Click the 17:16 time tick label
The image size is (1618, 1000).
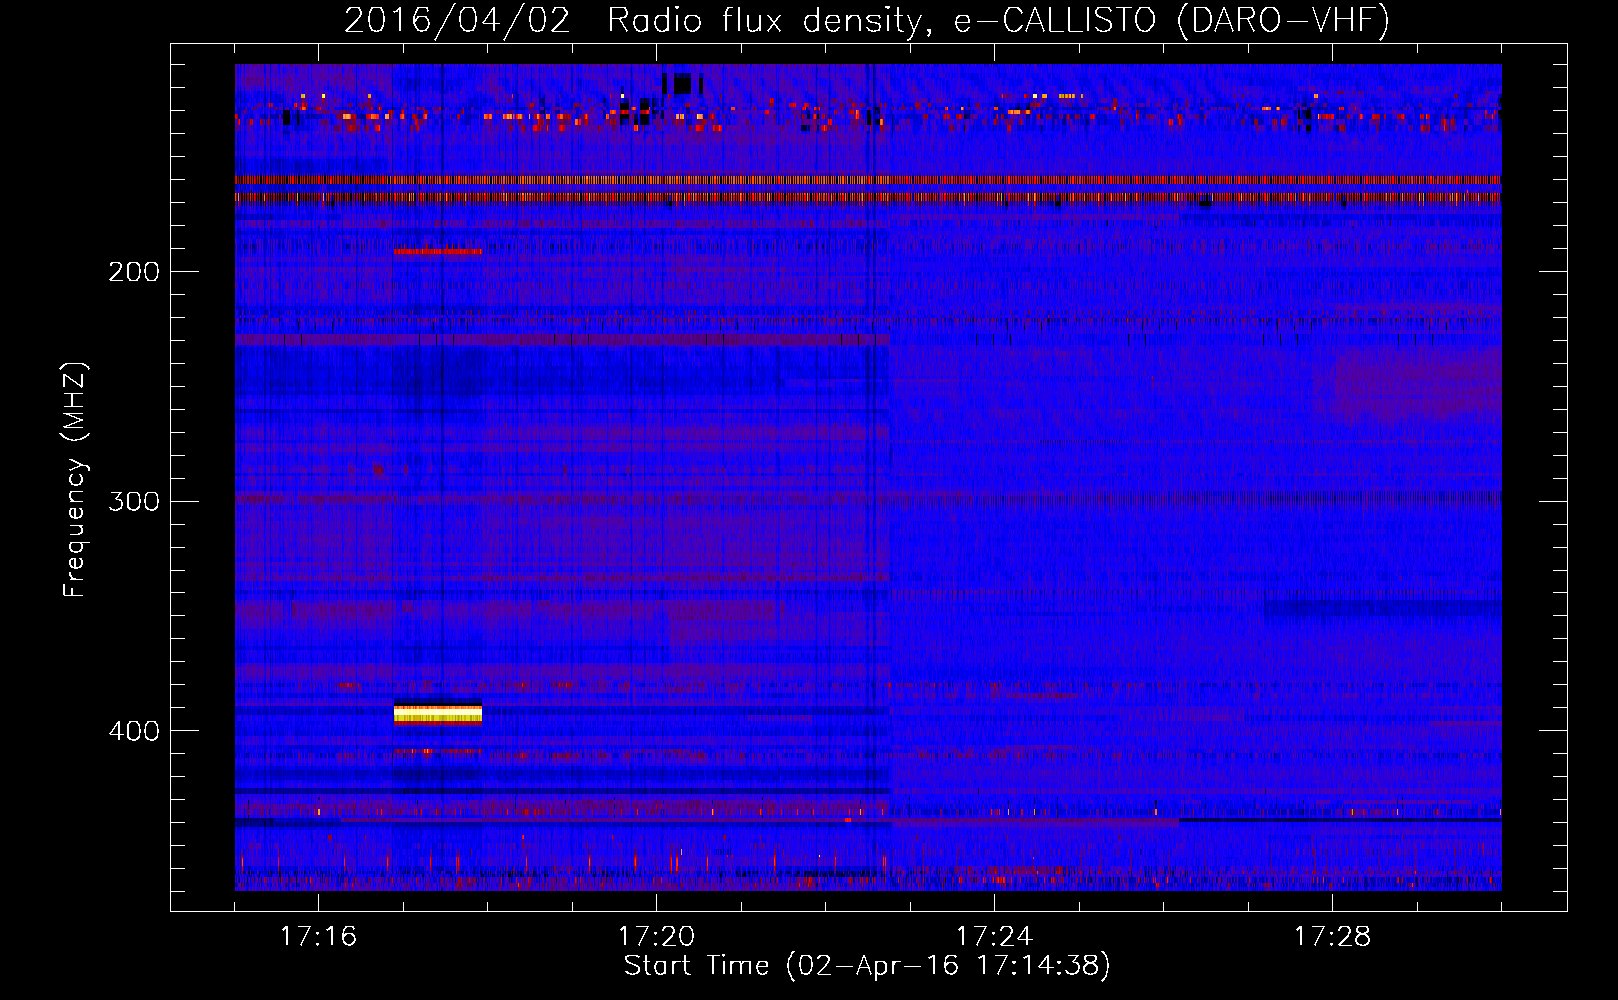[318, 936]
